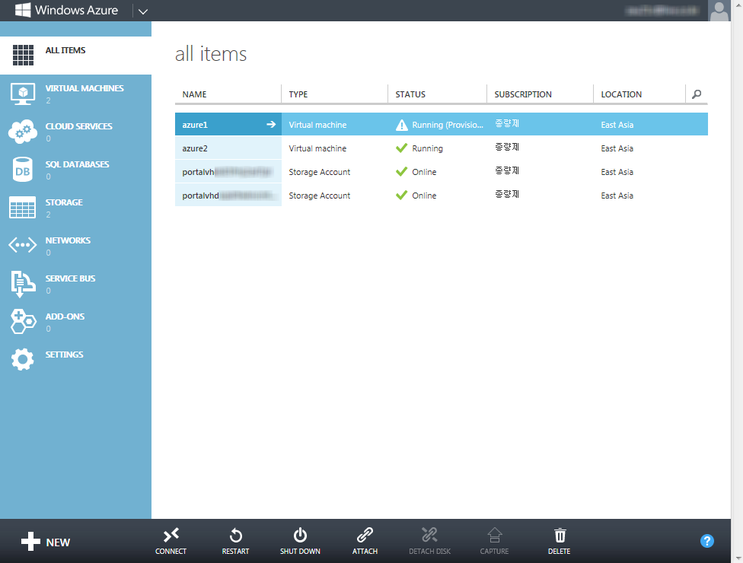
Task: Click 'Running (Provisio...' status text
Action: [447, 125]
